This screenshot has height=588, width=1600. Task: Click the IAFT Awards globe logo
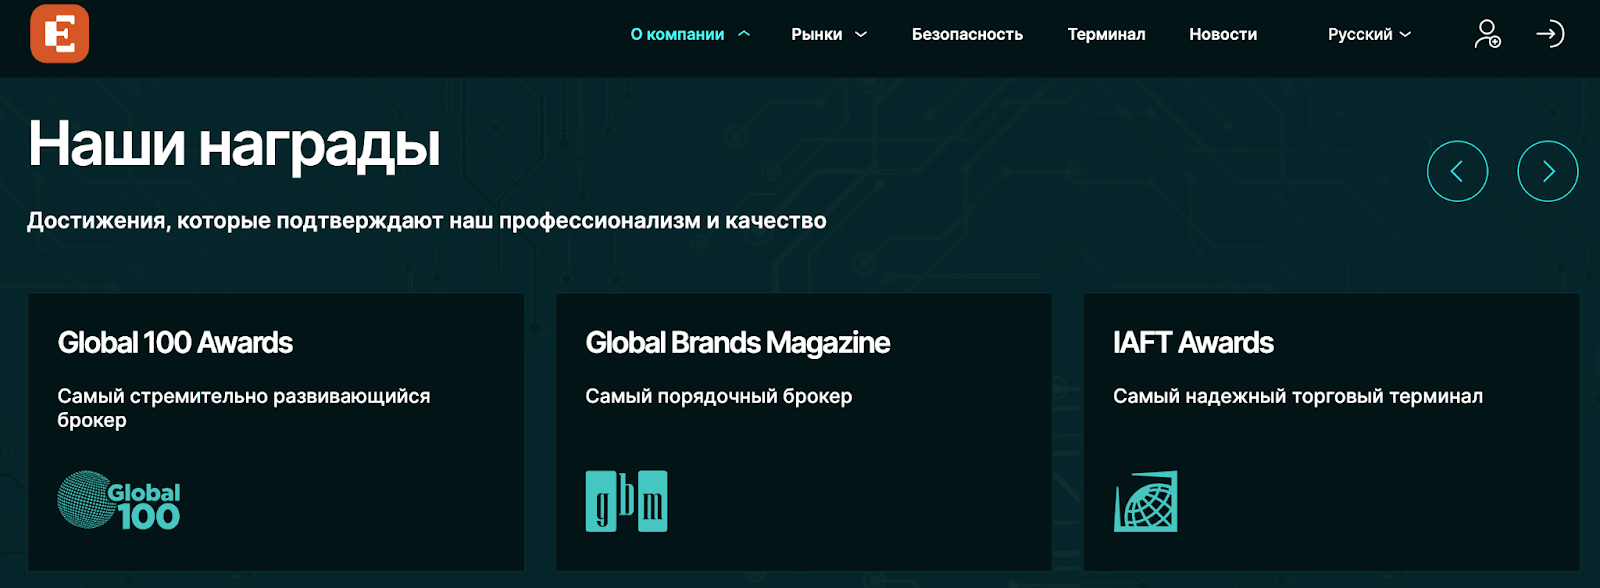[x=1146, y=501]
